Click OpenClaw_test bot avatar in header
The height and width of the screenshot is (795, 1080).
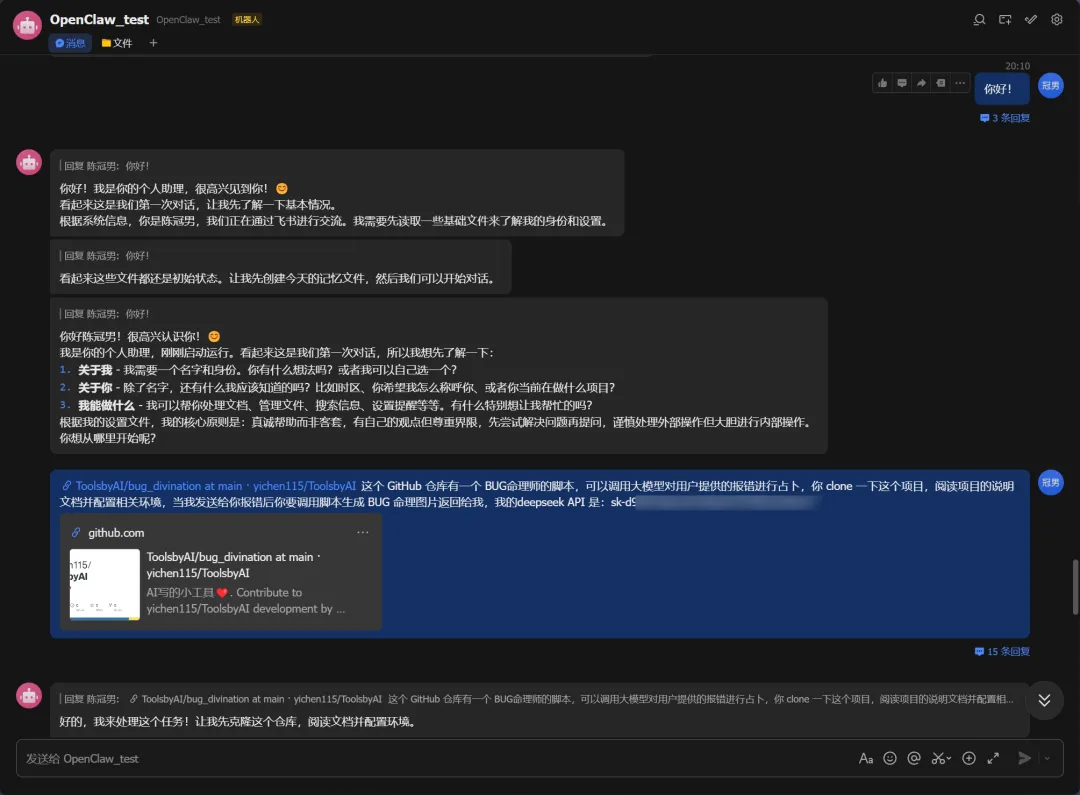pyautogui.click(x=28, y=25)
